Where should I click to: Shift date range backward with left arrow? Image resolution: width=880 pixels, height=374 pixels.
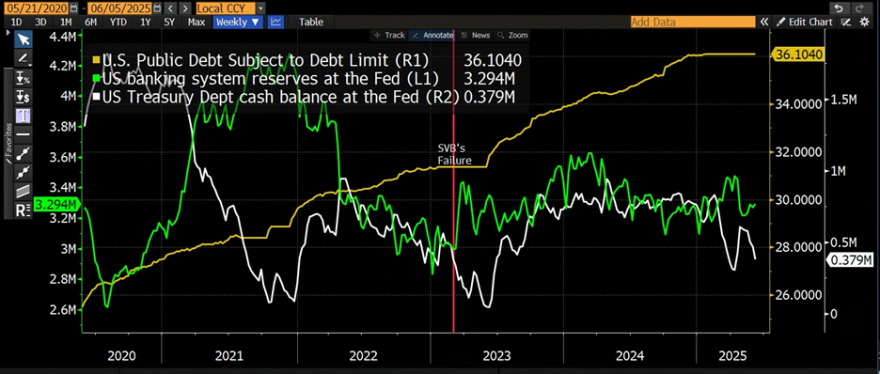[170, 8]
